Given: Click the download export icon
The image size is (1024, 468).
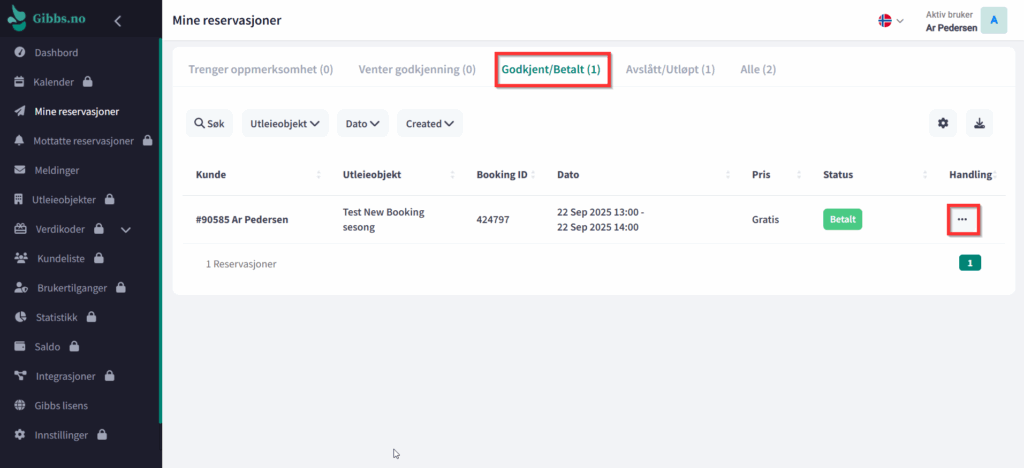Looking at the screenshot, I should [979, 123].
